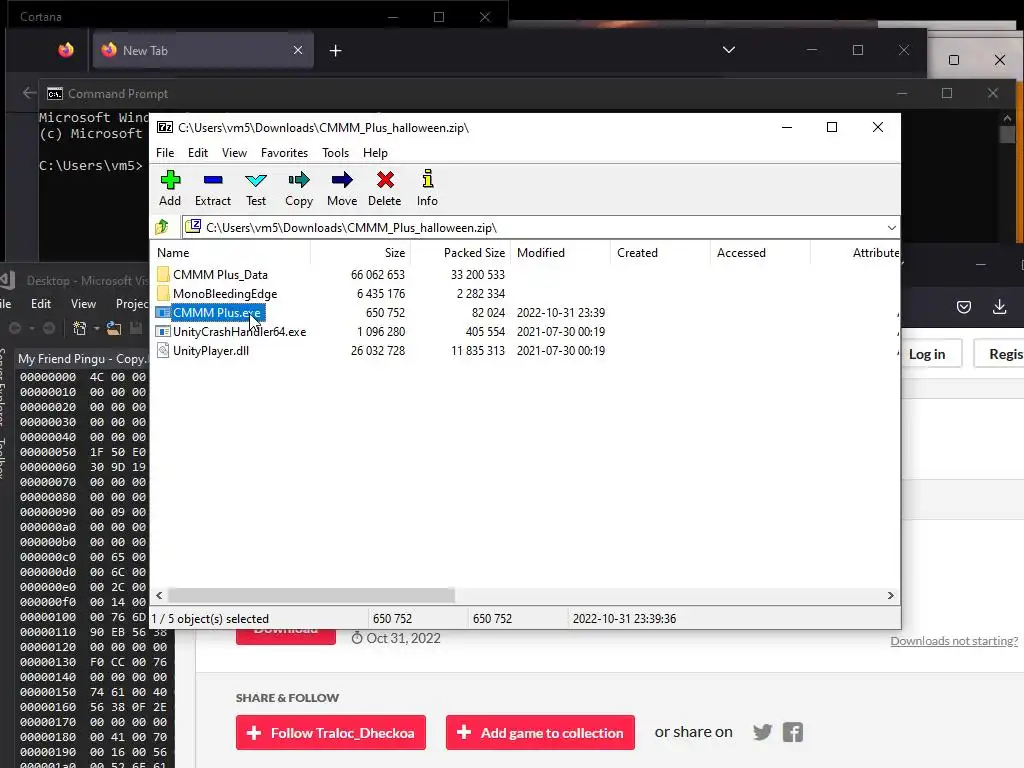Share on Twitter icon

(762, 732)
